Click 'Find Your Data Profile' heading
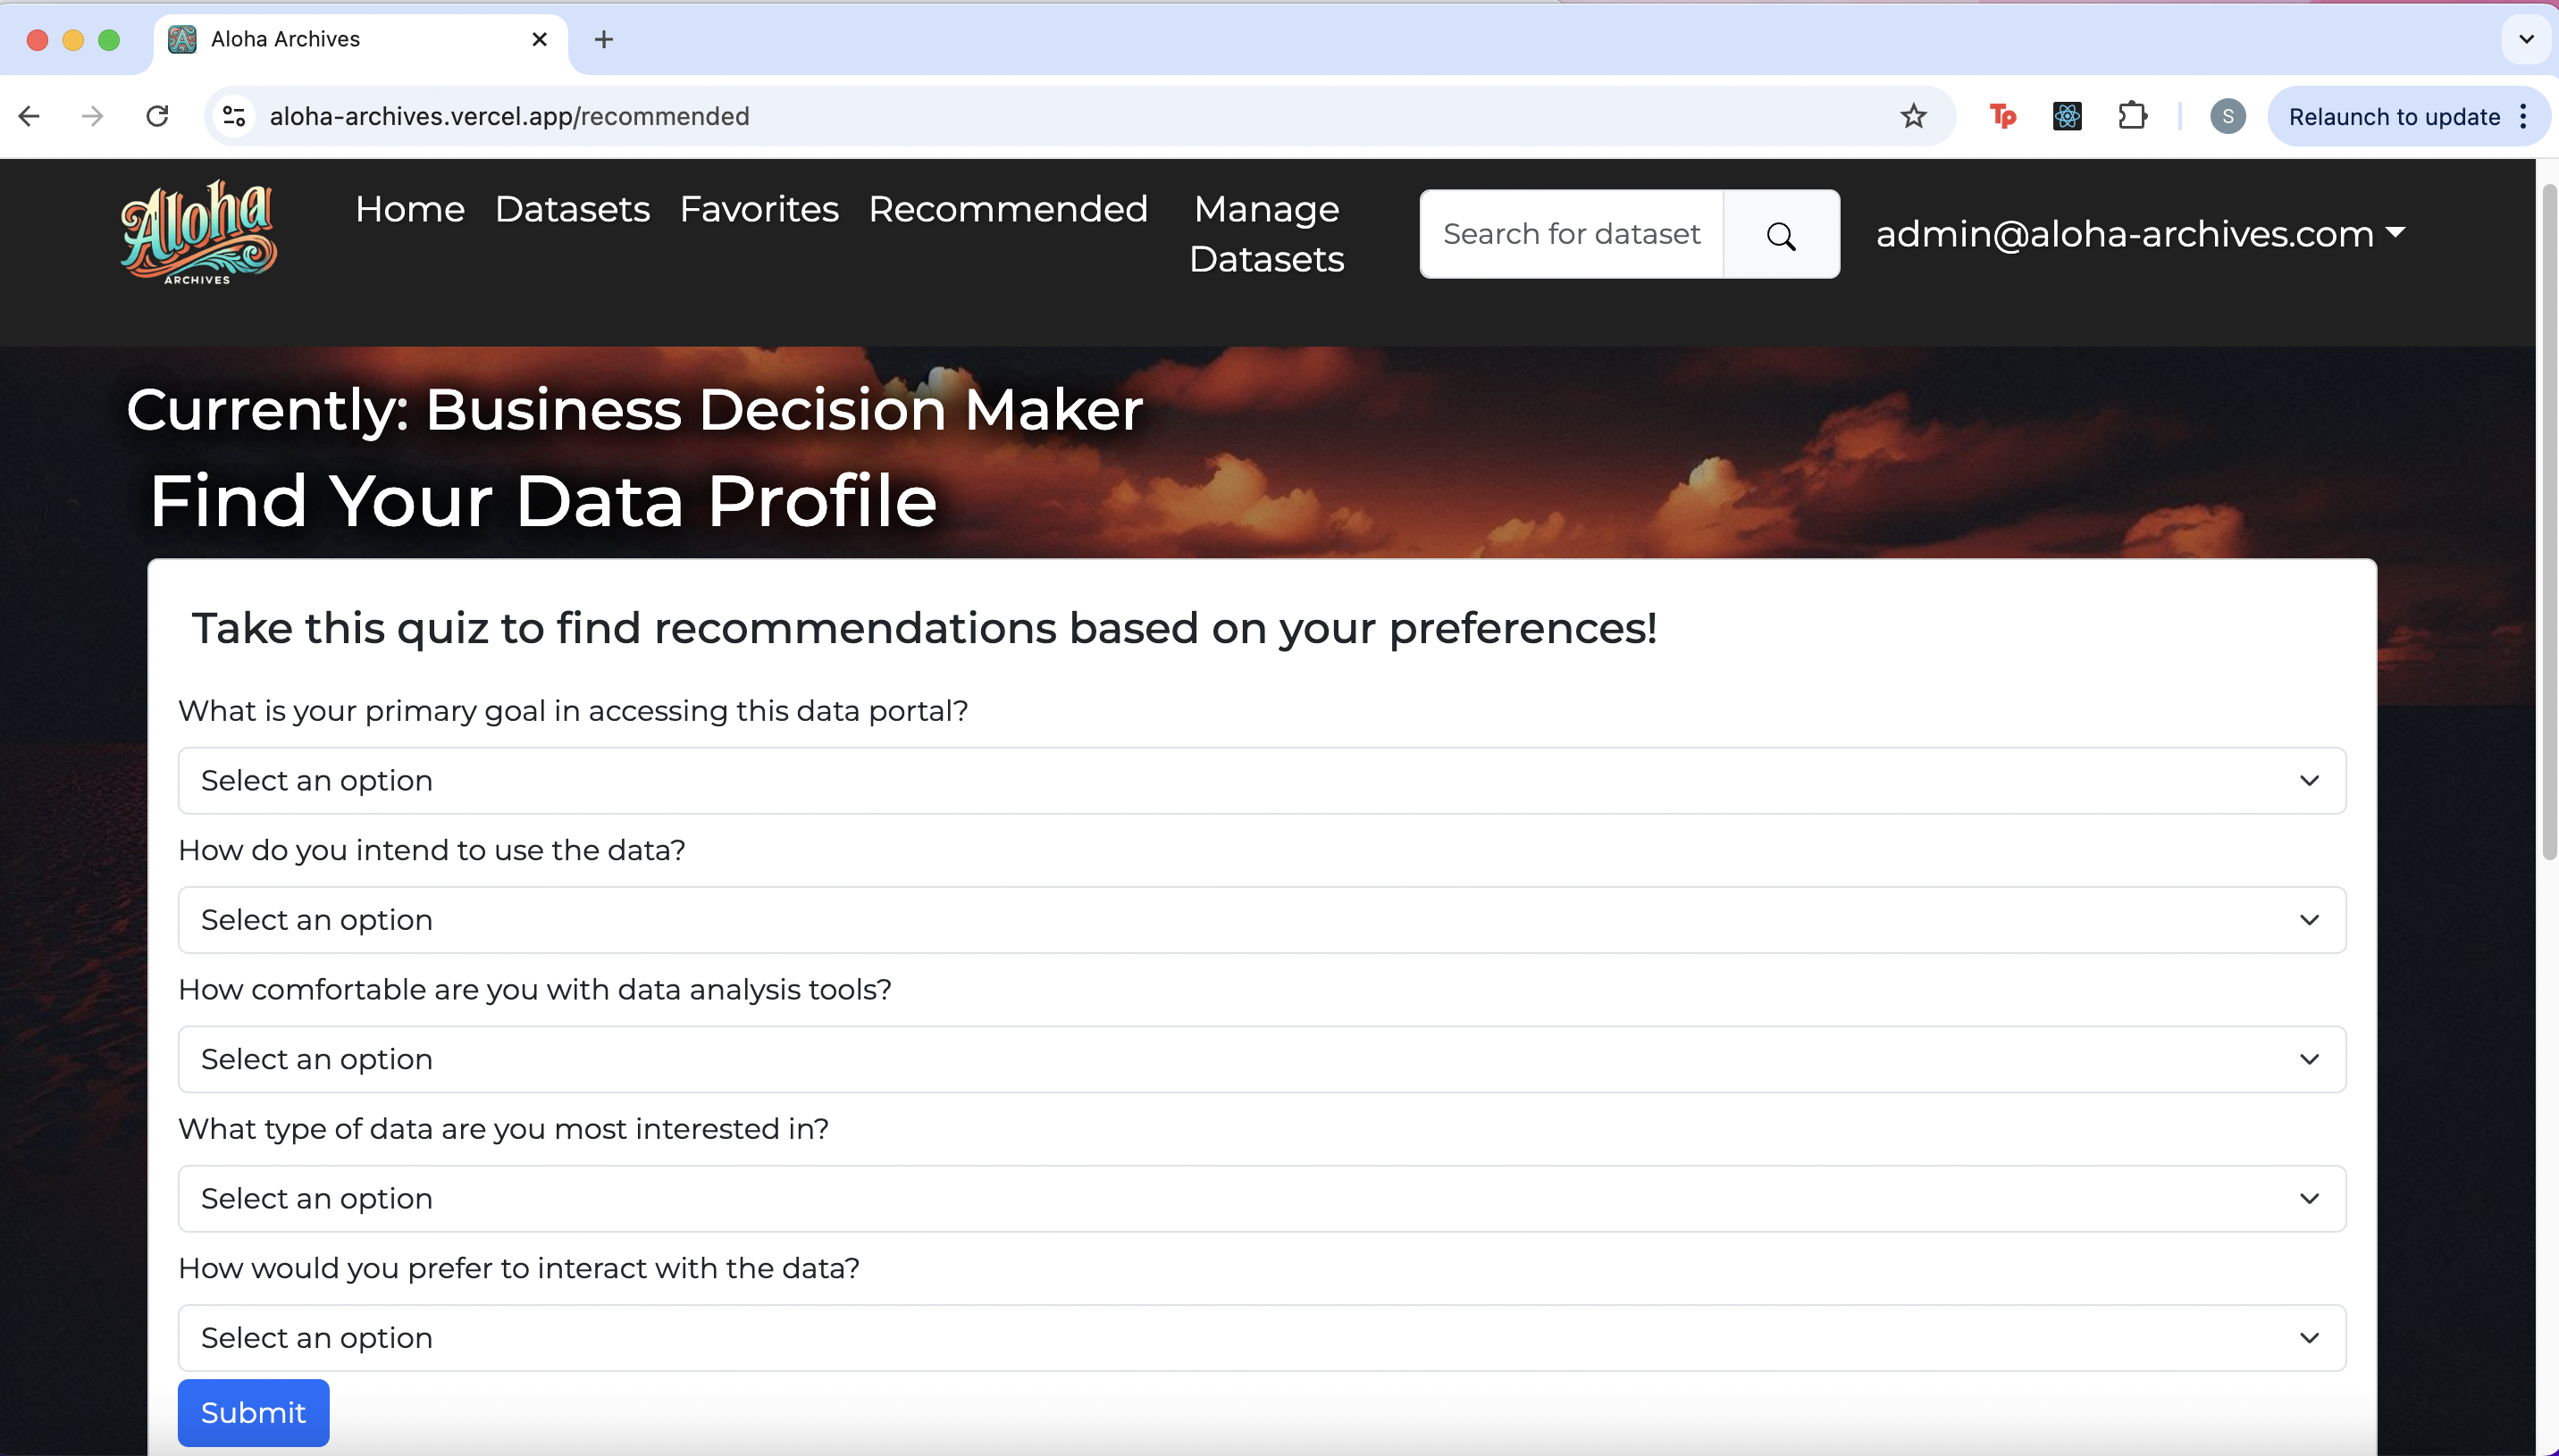The image size is (2559, 1456). [x=543, y=500]
